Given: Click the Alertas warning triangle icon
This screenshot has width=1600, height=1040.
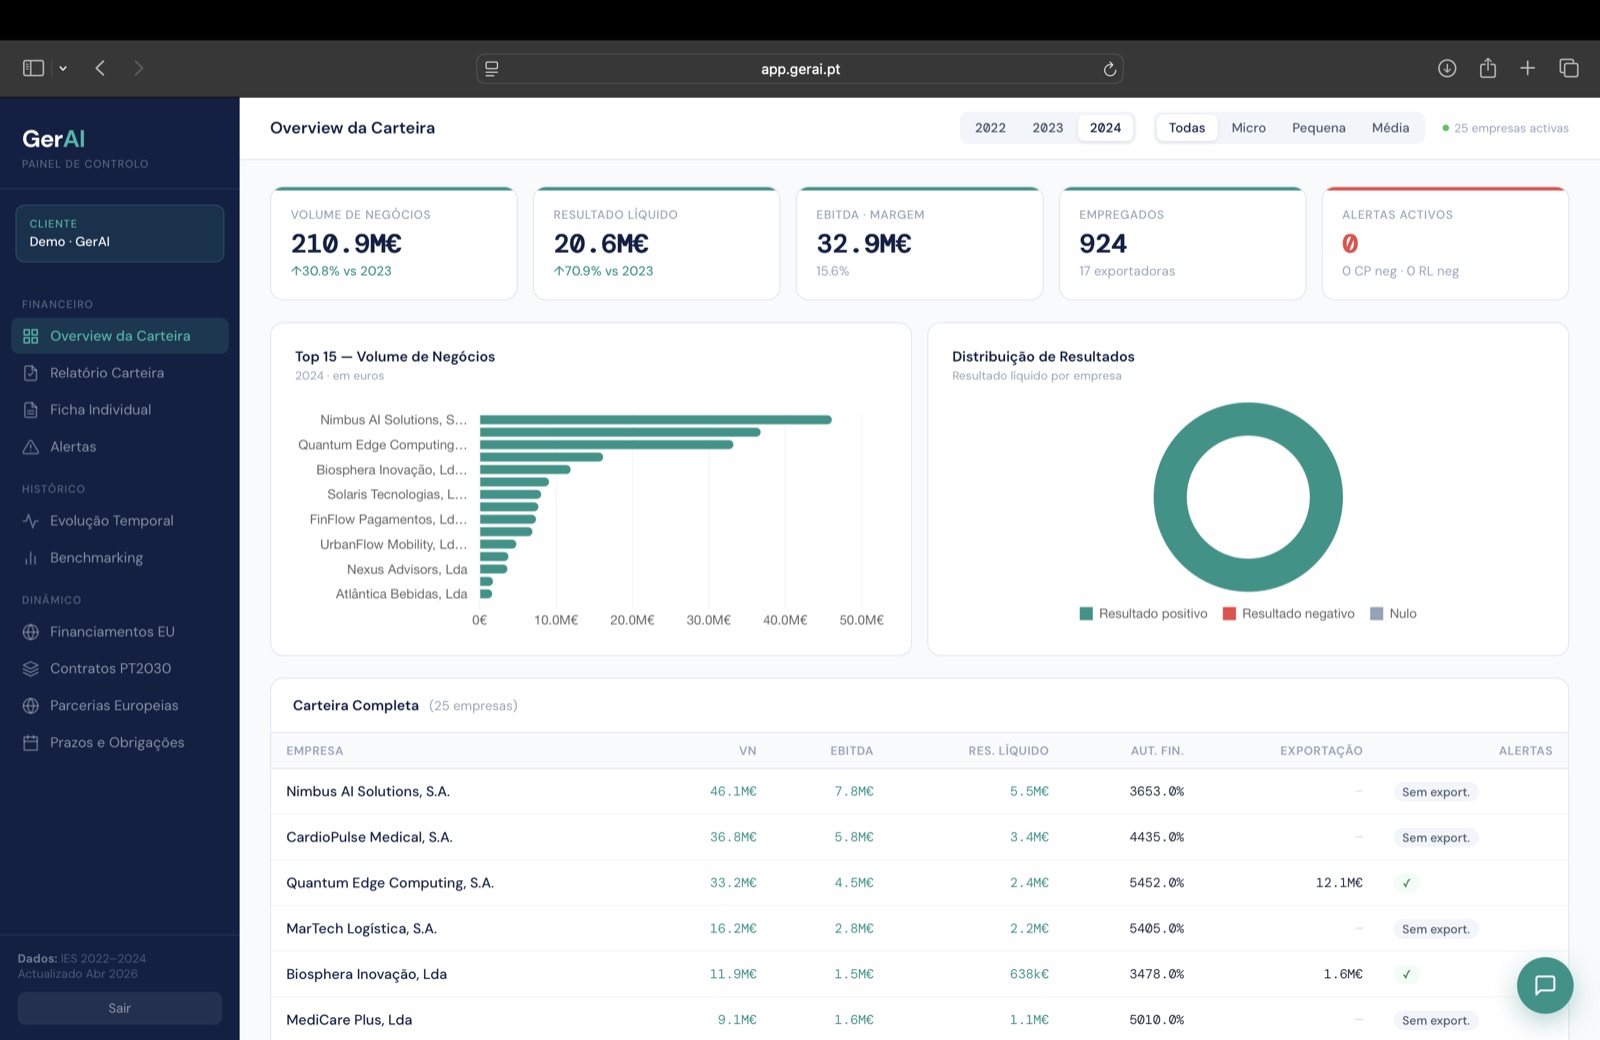Looking at the screenshot, I should tap(31, 447).
